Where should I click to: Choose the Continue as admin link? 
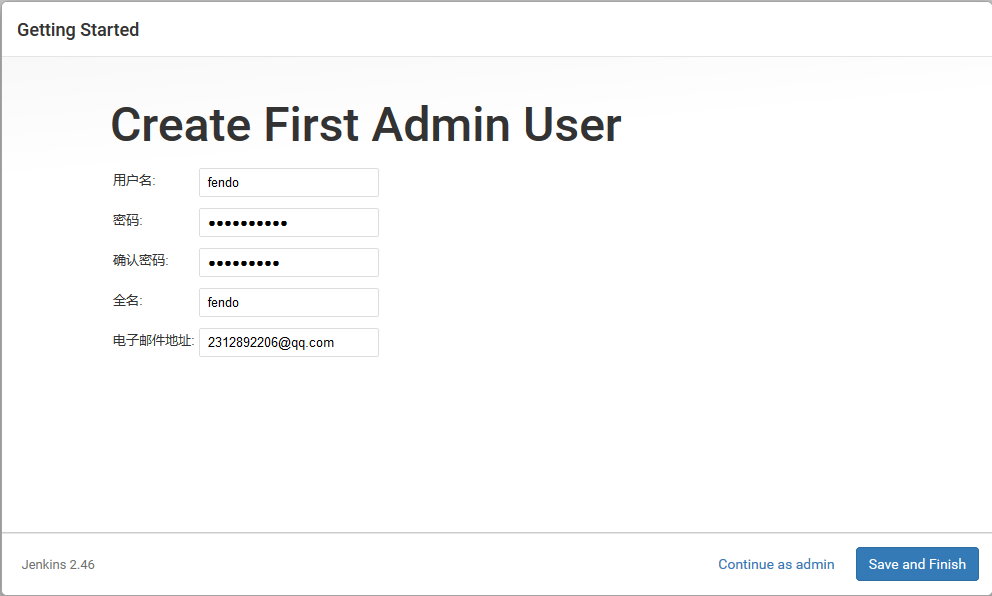click(x=776, y=564)
